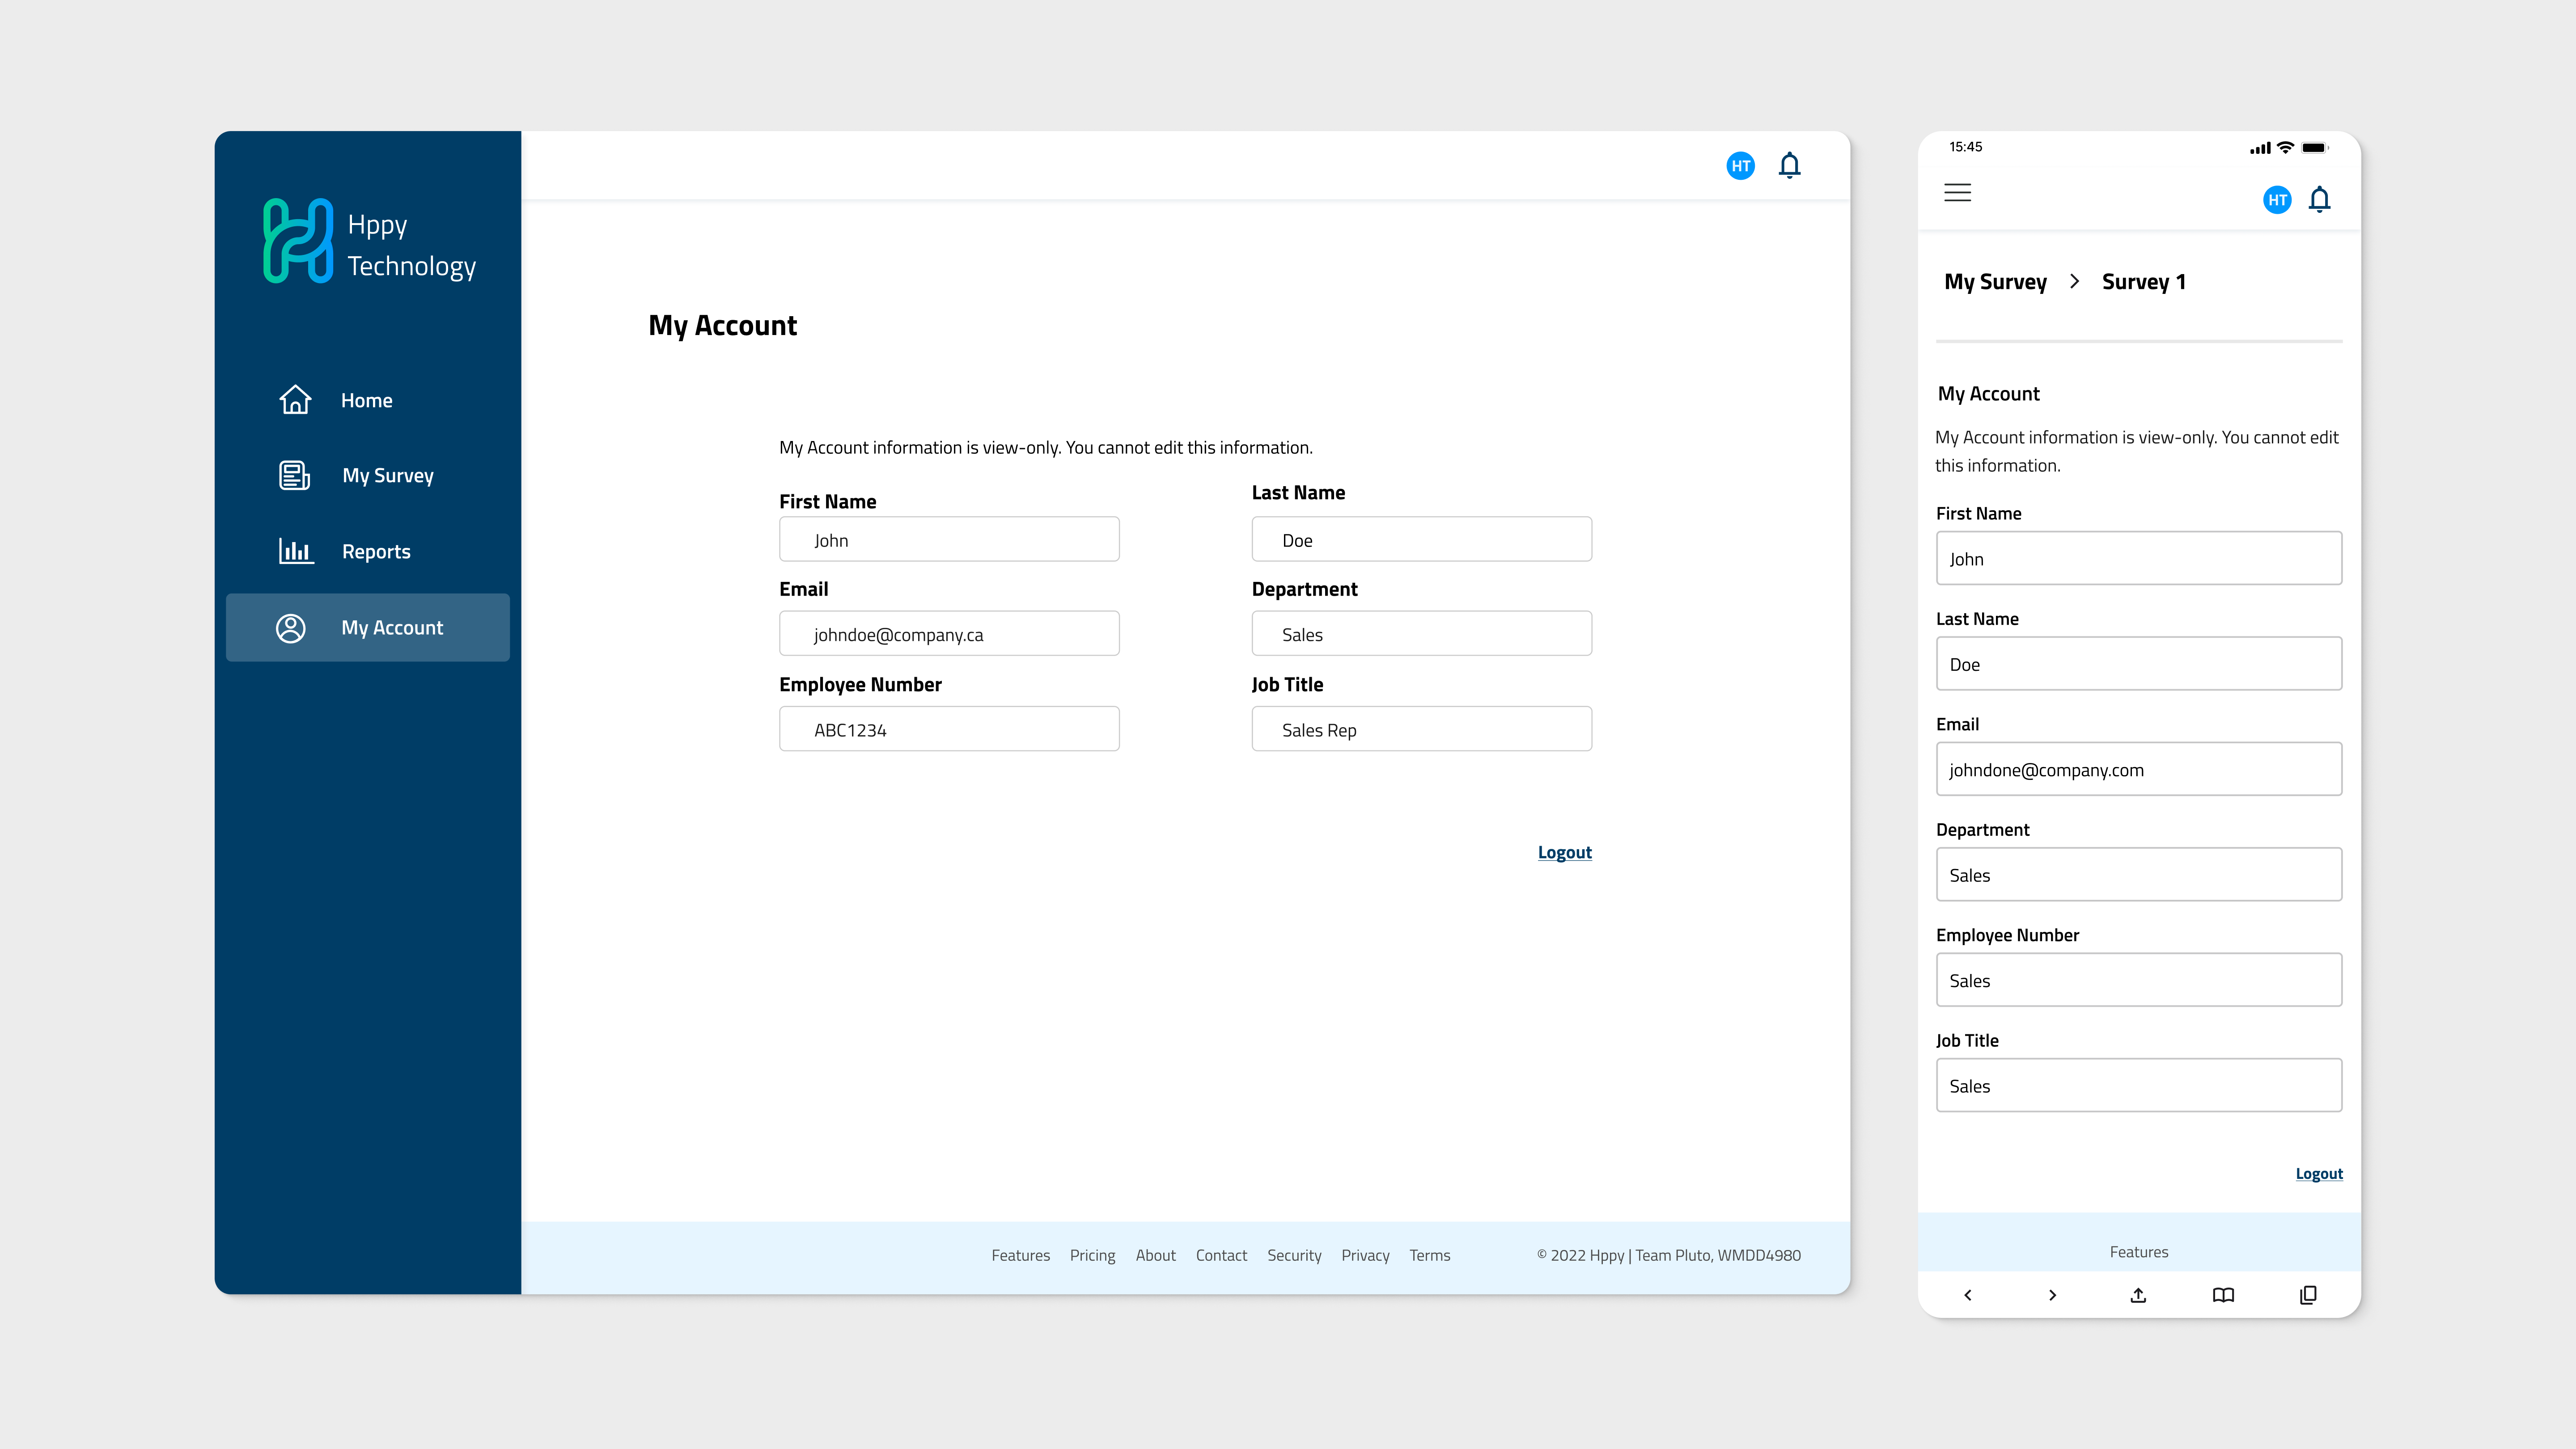Click footer copyright text 2022 Hppy
The width and height of the screenshot is (2576, 1449).
click(1668, 1255)
